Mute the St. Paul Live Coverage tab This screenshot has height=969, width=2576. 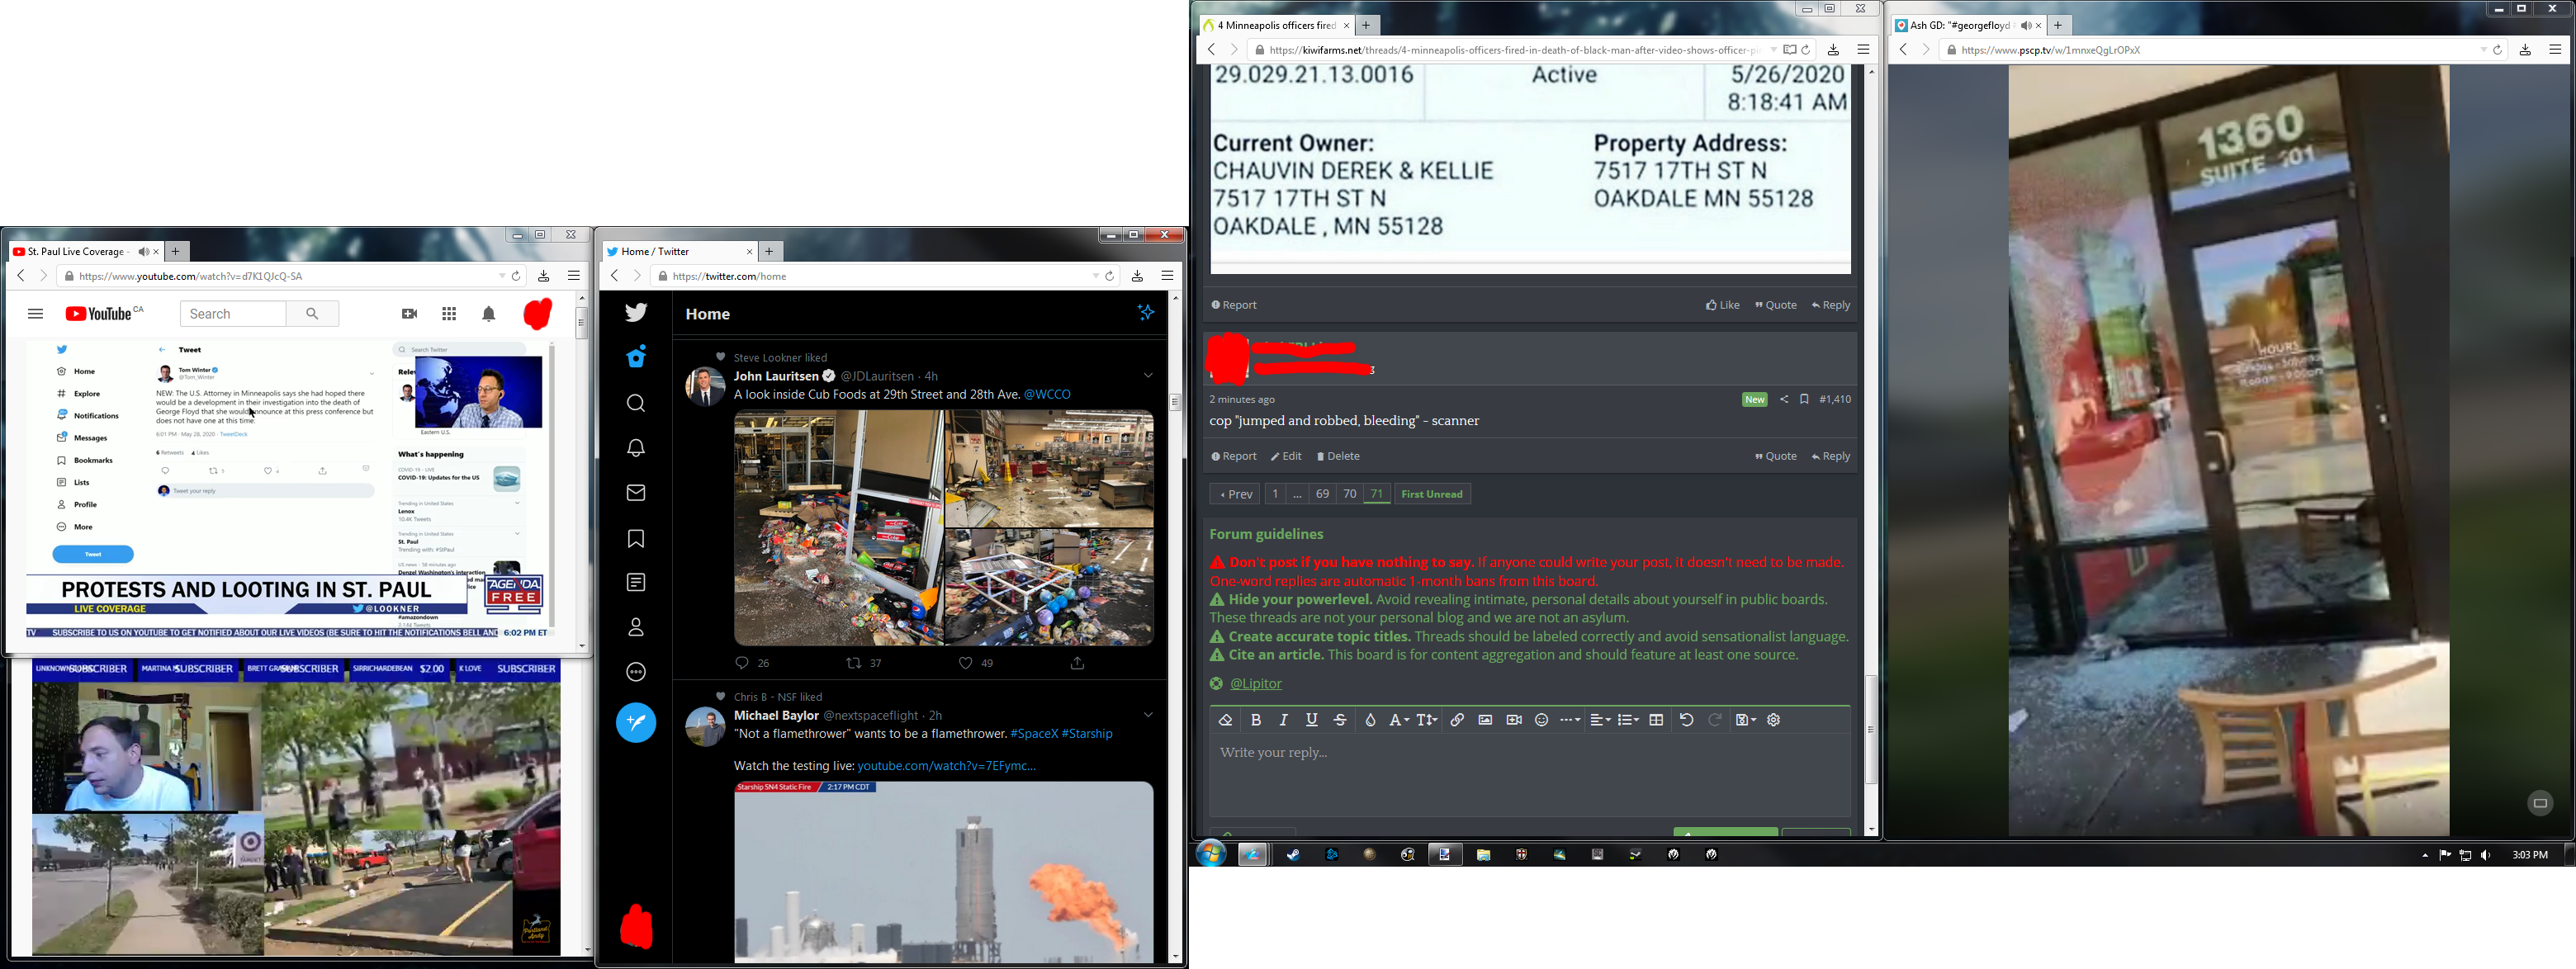143,252
